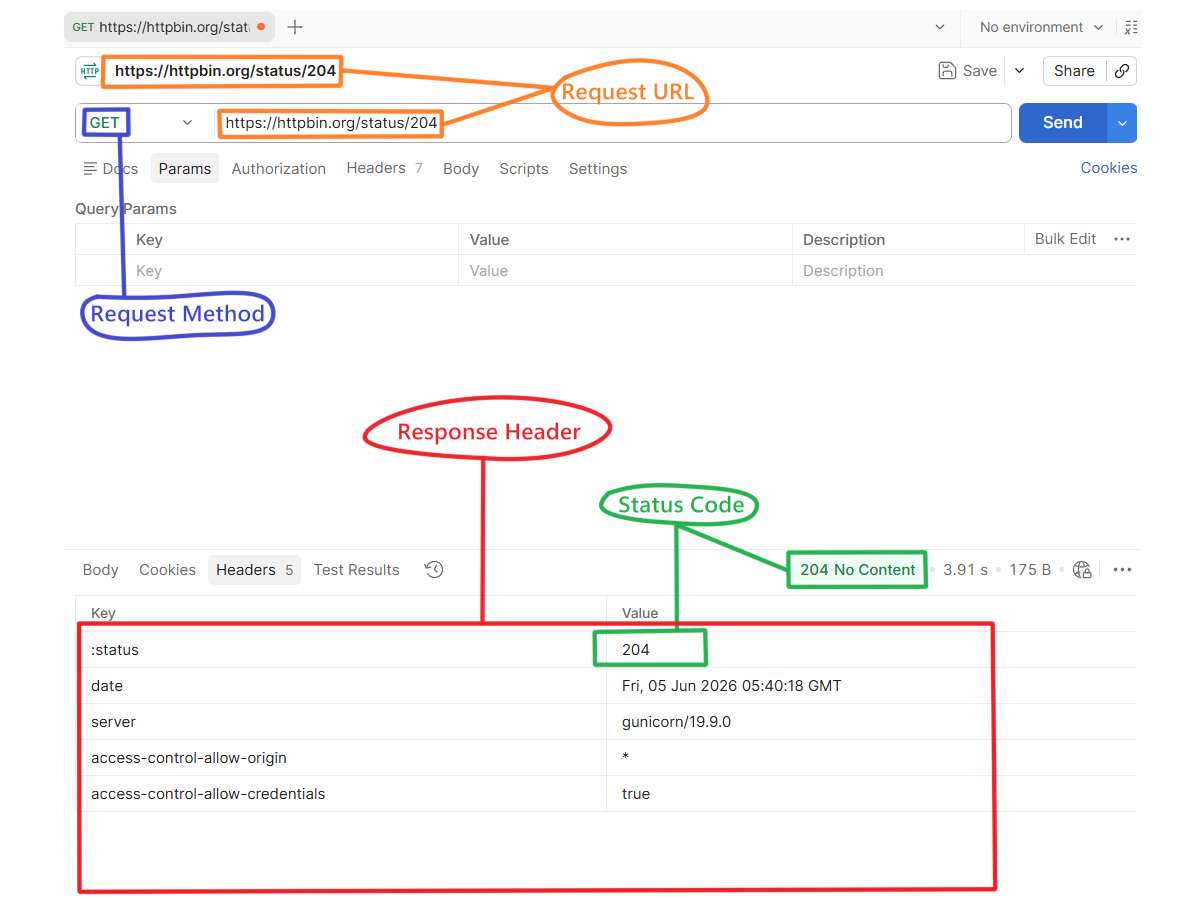Expand the open tabs list chevron

coord(939,27)
